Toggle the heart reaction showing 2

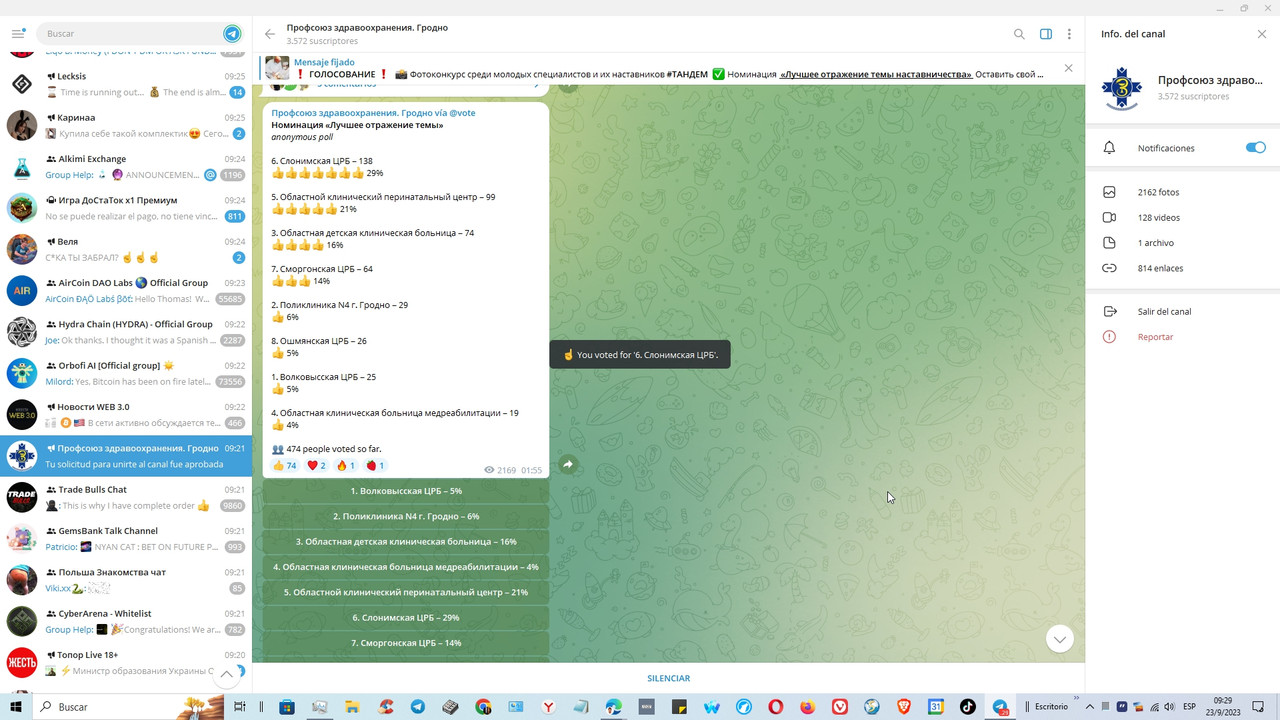[x=316, y=466]
